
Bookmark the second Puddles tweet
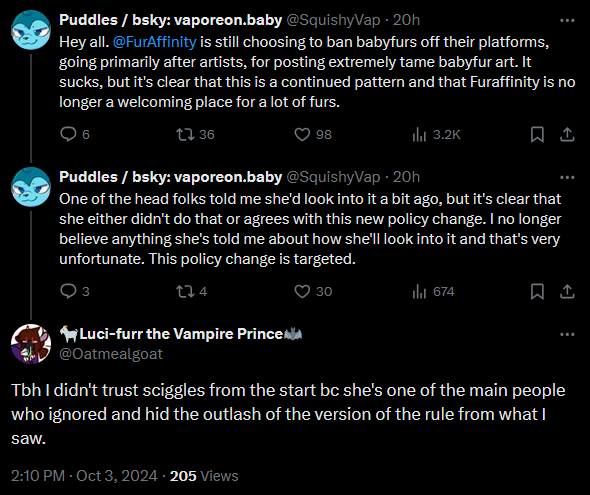[x=537, y=291]
